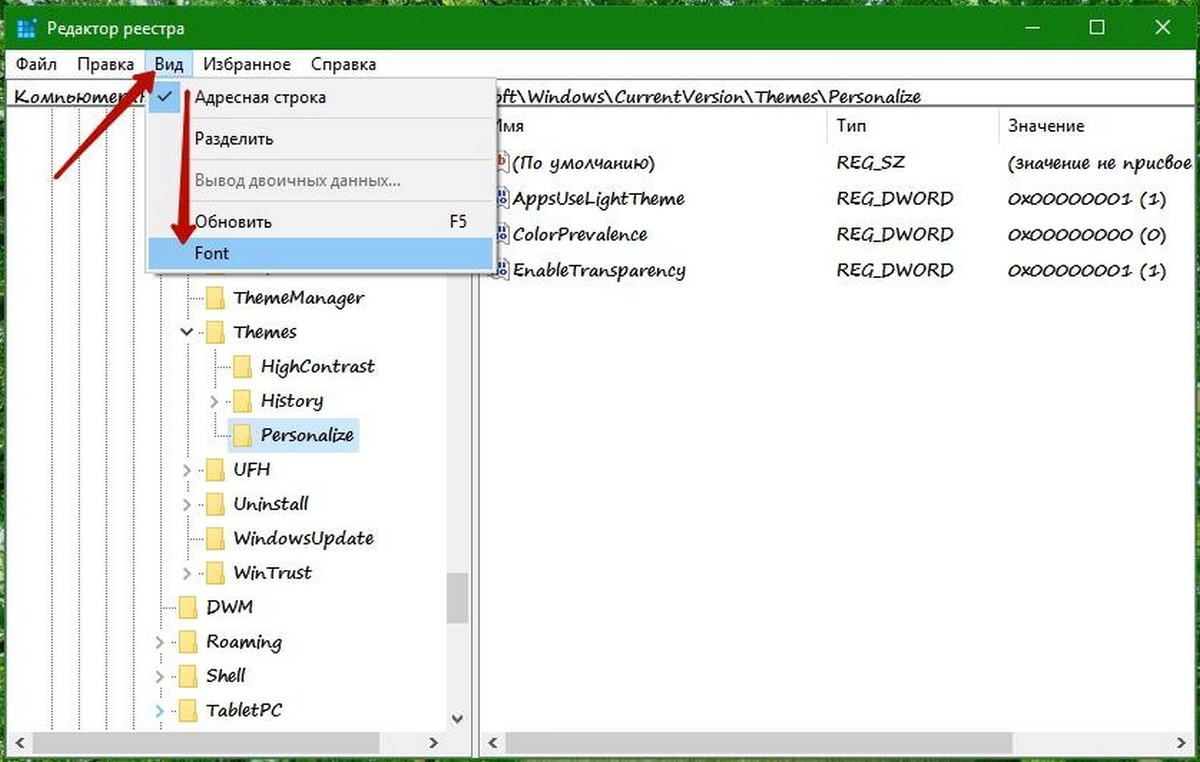Click the string icon of the (По умолчанию) value
Image resolution: width=1200 pixels, height=762 pixels.
point(502,163)
